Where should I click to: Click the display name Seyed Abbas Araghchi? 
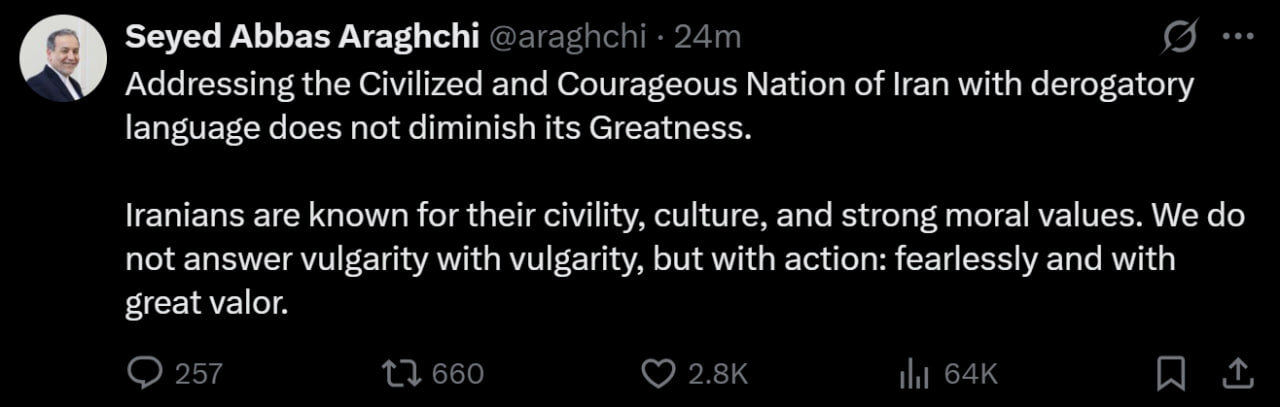pyautogui.click(x=302, y=38)
